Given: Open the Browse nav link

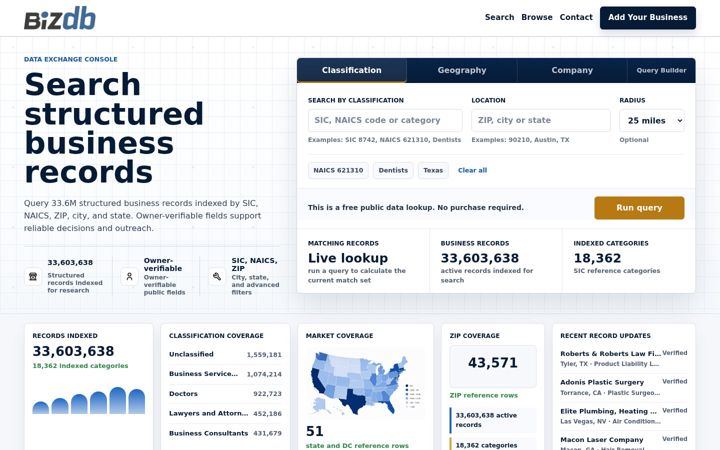Looking at the screenshot, I should (x=537, y=17).
